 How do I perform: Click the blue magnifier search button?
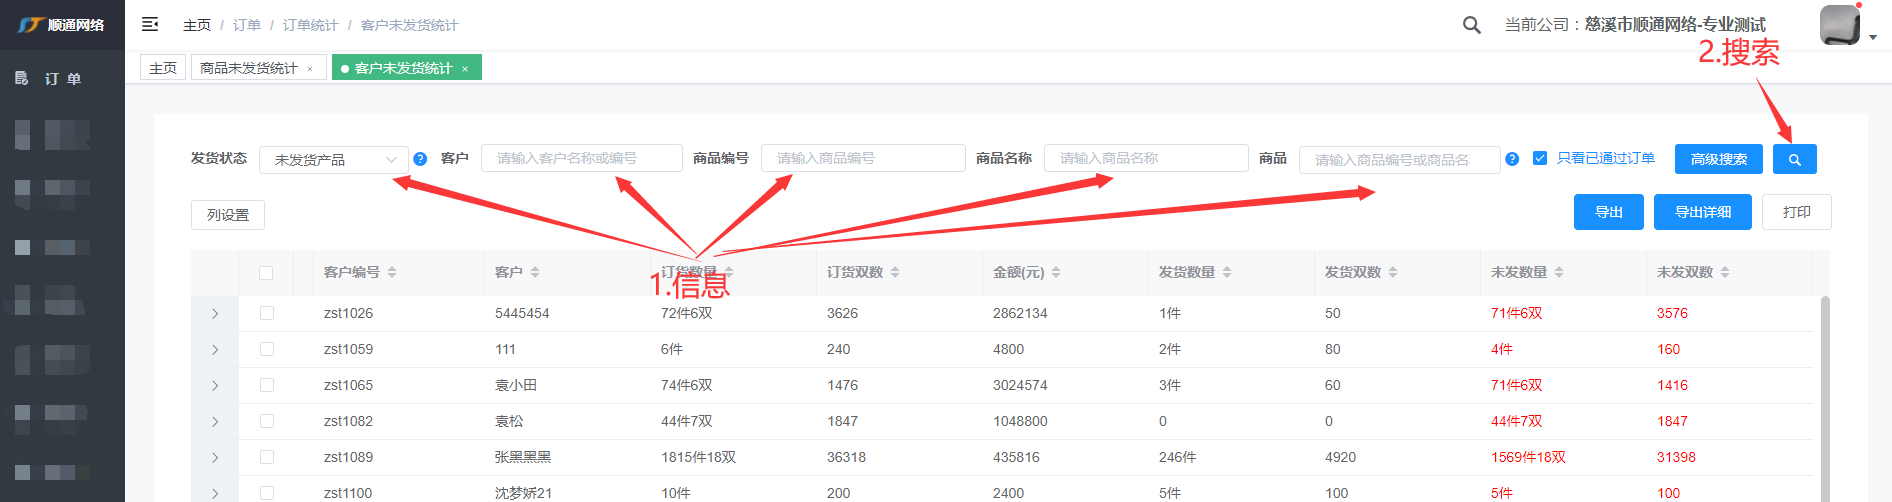coord(1794,159)
